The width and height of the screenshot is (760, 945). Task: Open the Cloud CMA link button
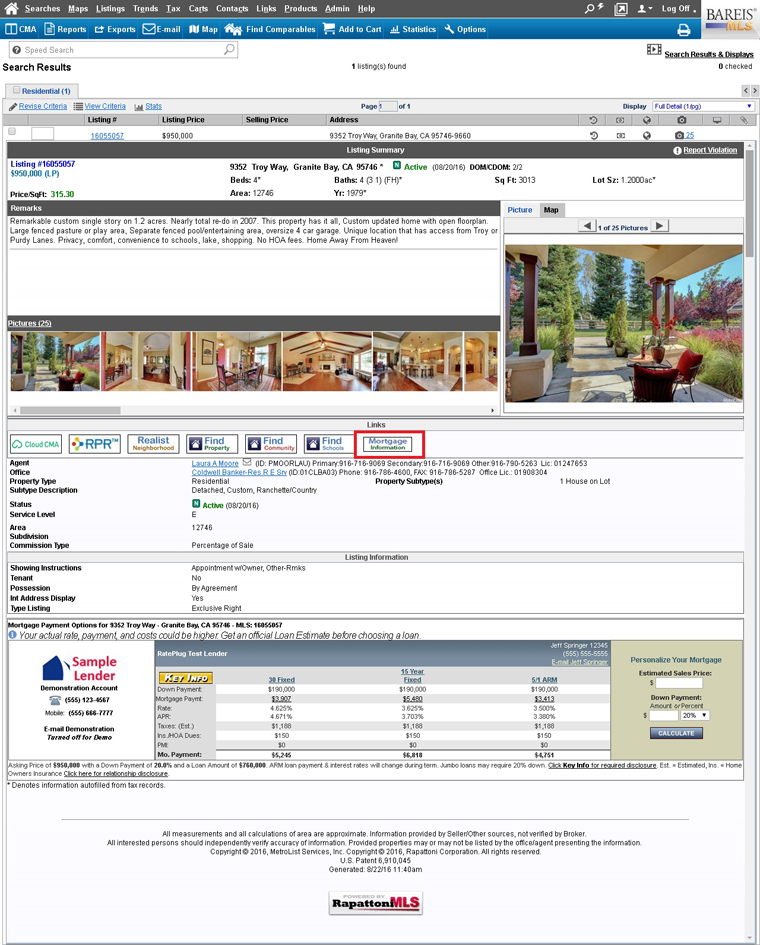(36, 443)
